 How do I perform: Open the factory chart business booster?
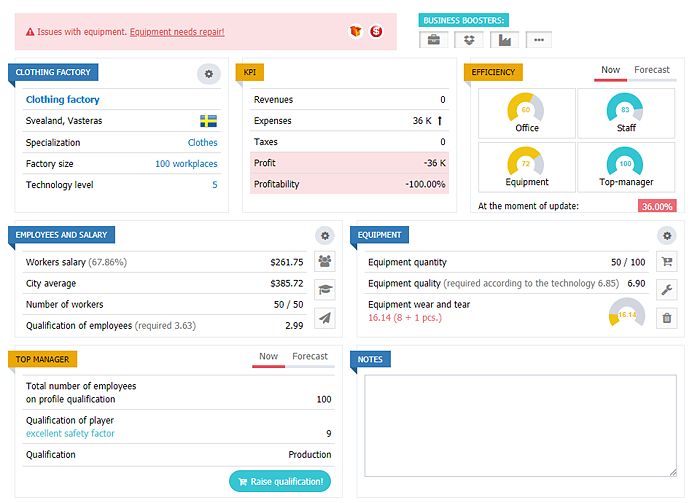pos(504,40)
